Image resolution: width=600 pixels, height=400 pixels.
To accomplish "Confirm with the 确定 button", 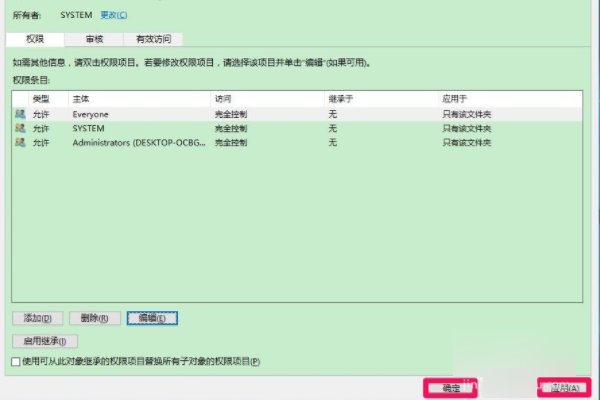I will pyautogui.click(x=450, y=388).
